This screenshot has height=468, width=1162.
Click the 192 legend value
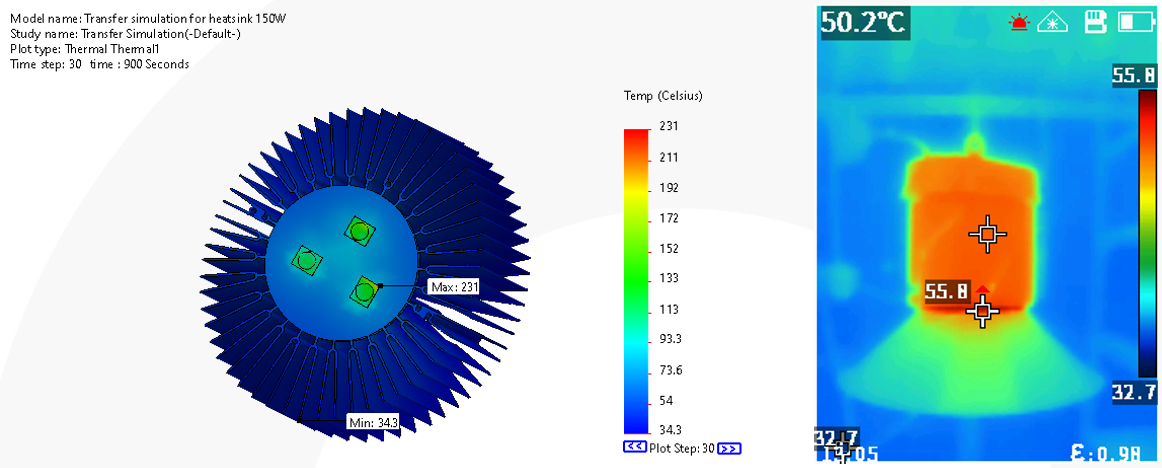tap(669, 187)
